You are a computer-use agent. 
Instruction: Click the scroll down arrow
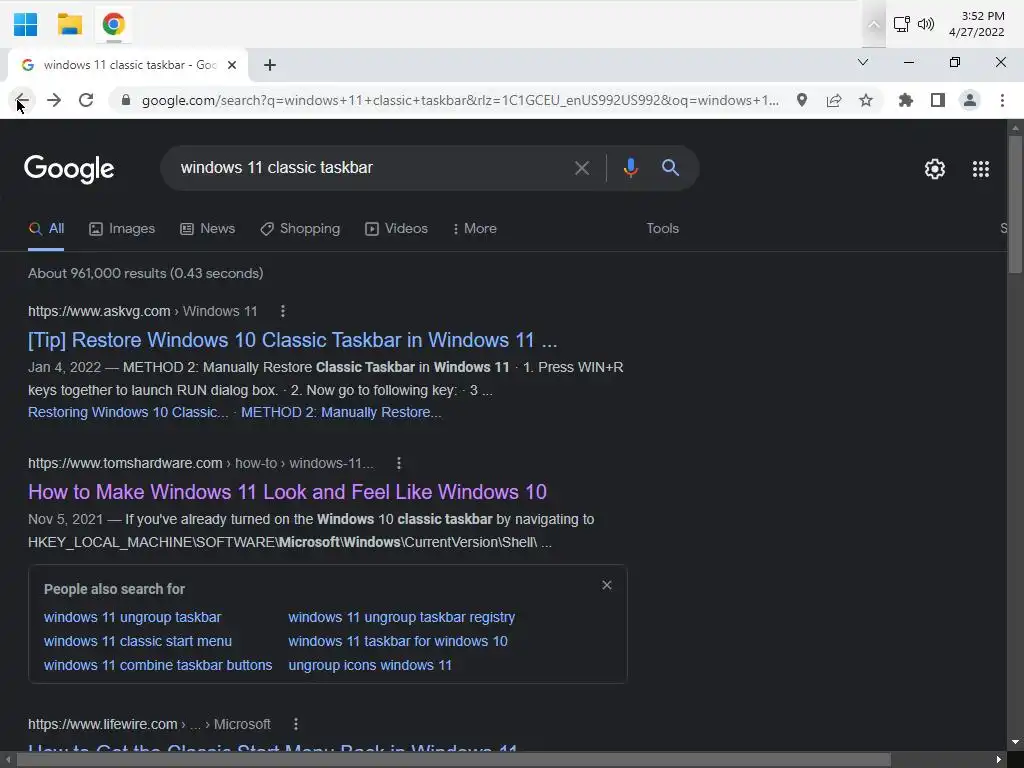pyautogui.click(x=1015, y=743)
